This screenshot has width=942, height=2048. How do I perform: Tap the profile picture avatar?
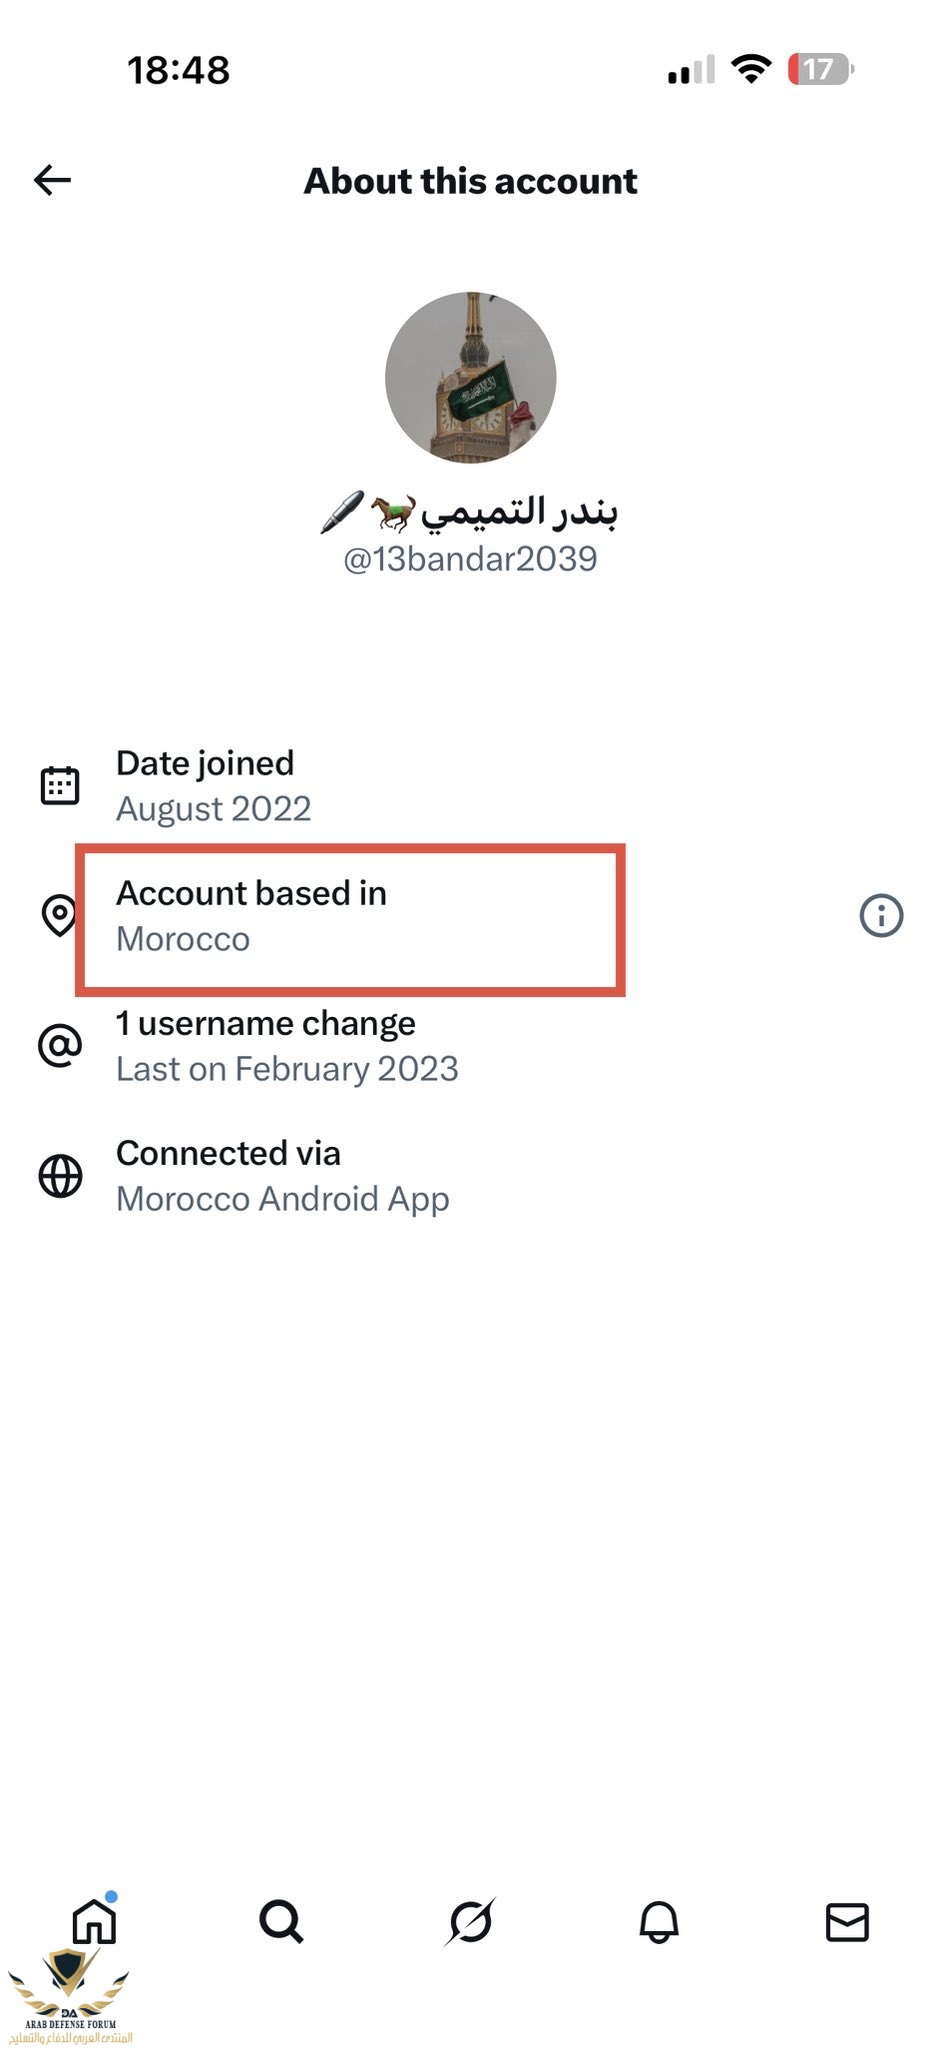click(x=471, y=378)
